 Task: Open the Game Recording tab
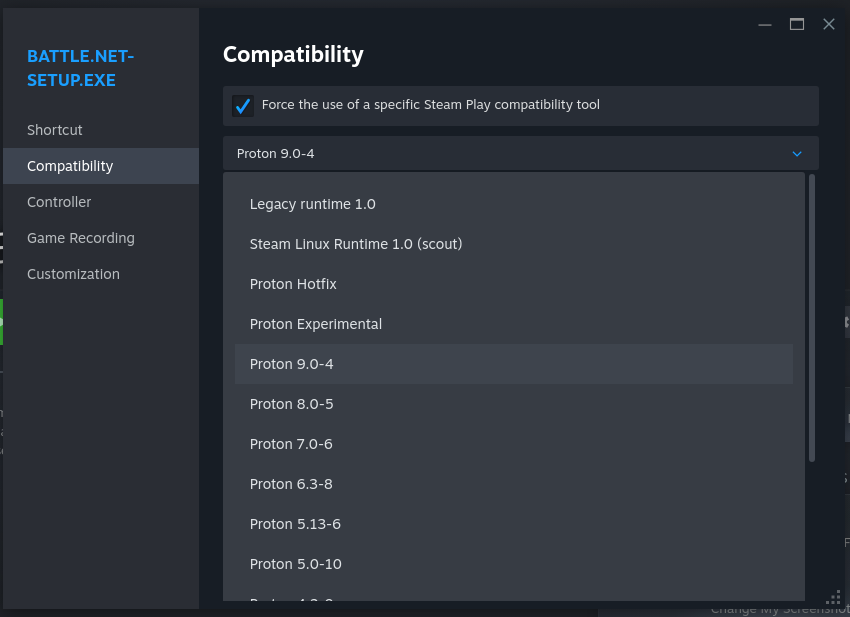tap(81, 238)
